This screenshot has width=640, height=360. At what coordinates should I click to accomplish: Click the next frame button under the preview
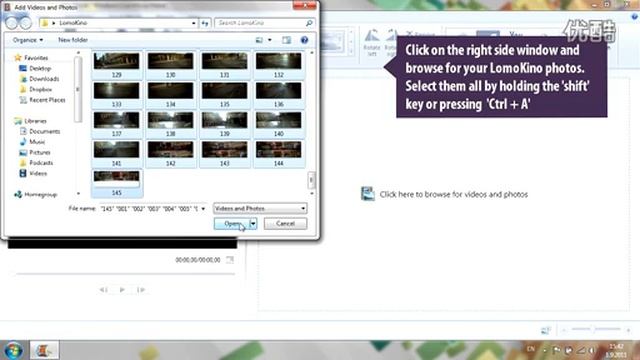tap(141, 290)
